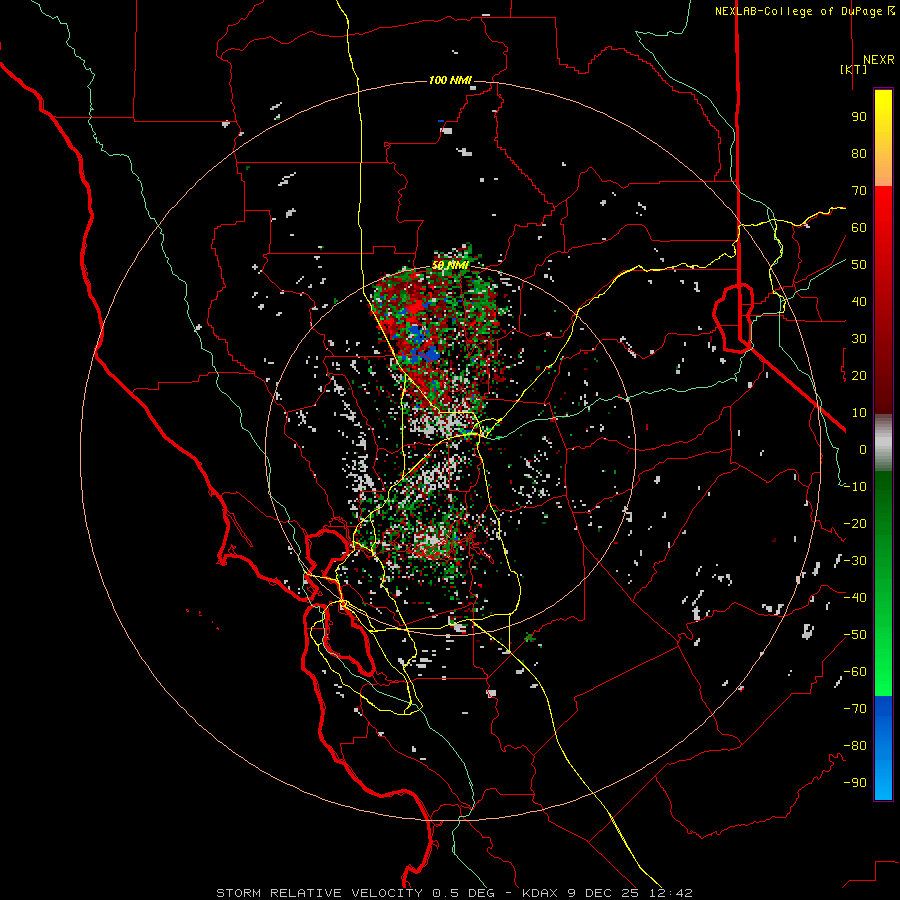
Task: Click the positive 60 scale value
Action: click(x=859, y=228)
